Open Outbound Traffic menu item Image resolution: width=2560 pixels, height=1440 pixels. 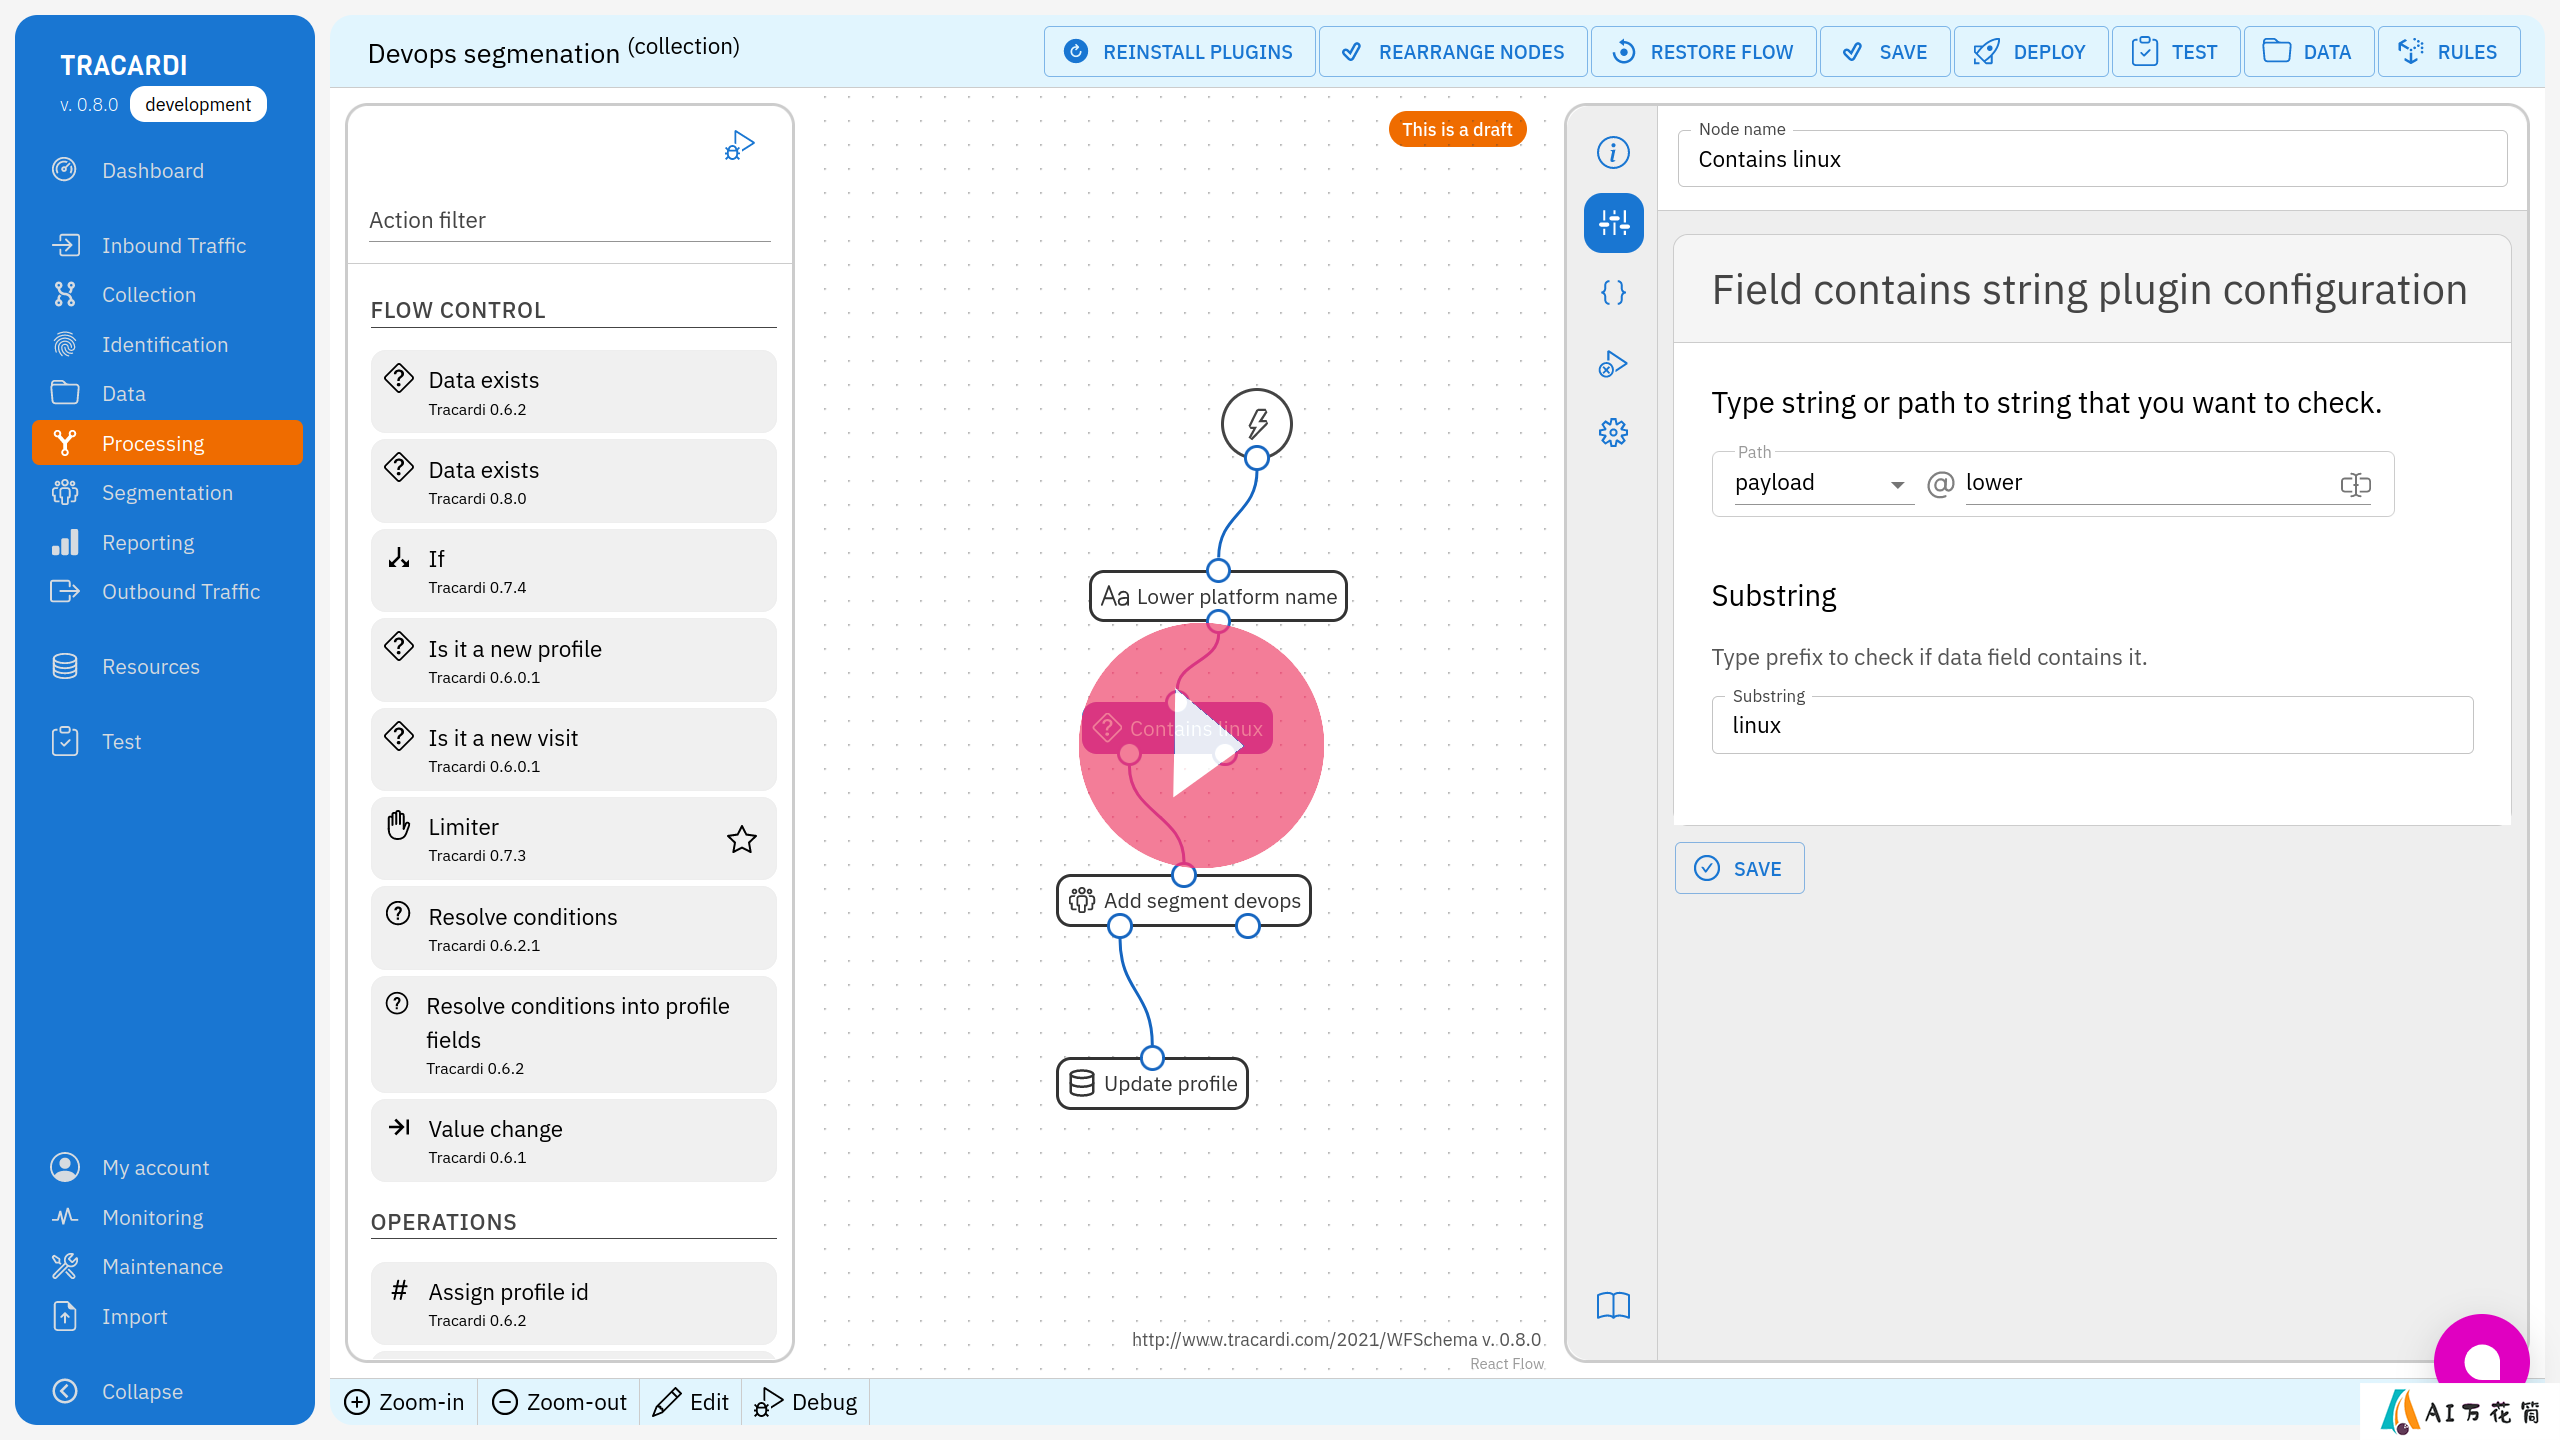(x=167, y=592)
